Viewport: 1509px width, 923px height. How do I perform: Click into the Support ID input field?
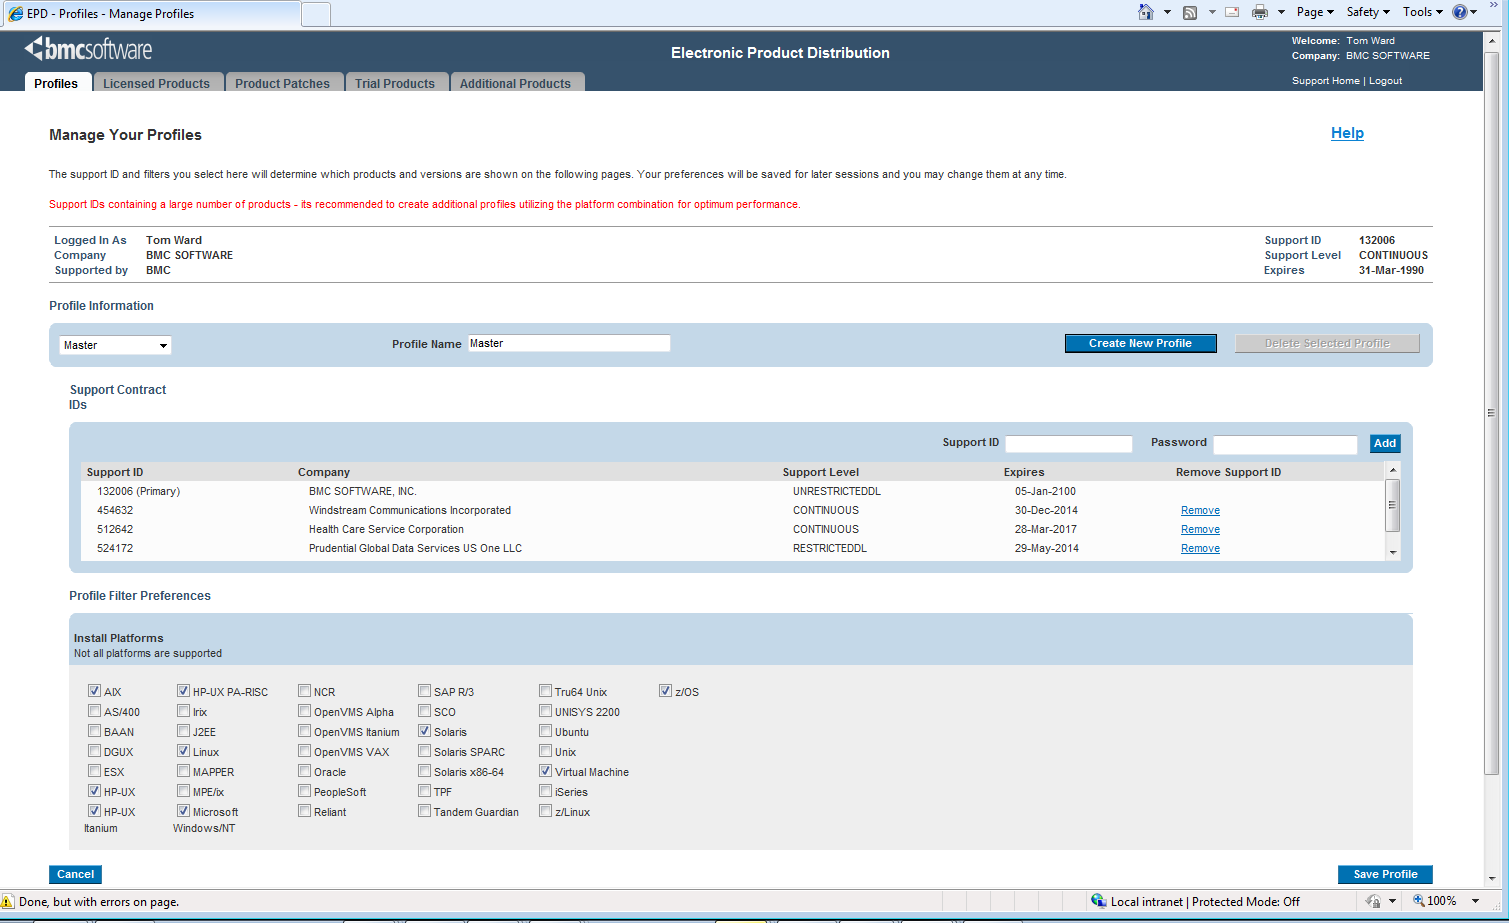[1068, 444]
